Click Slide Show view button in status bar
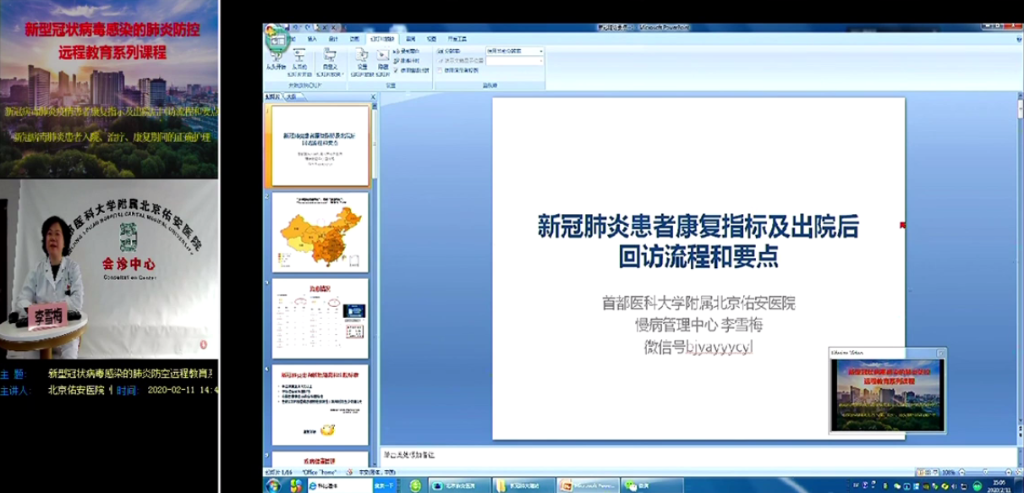Screen dimensions: 1024x493 point(935,472)
